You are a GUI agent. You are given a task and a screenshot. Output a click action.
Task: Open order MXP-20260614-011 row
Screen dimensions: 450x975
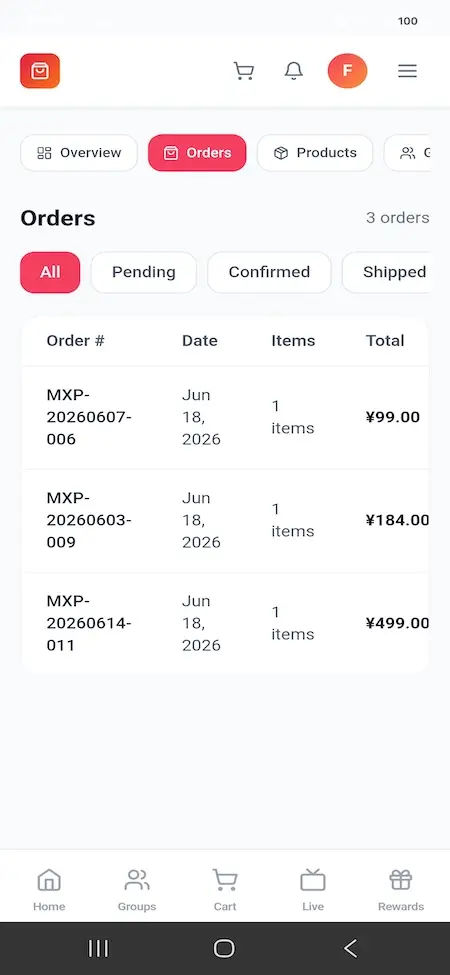(225, 623)
